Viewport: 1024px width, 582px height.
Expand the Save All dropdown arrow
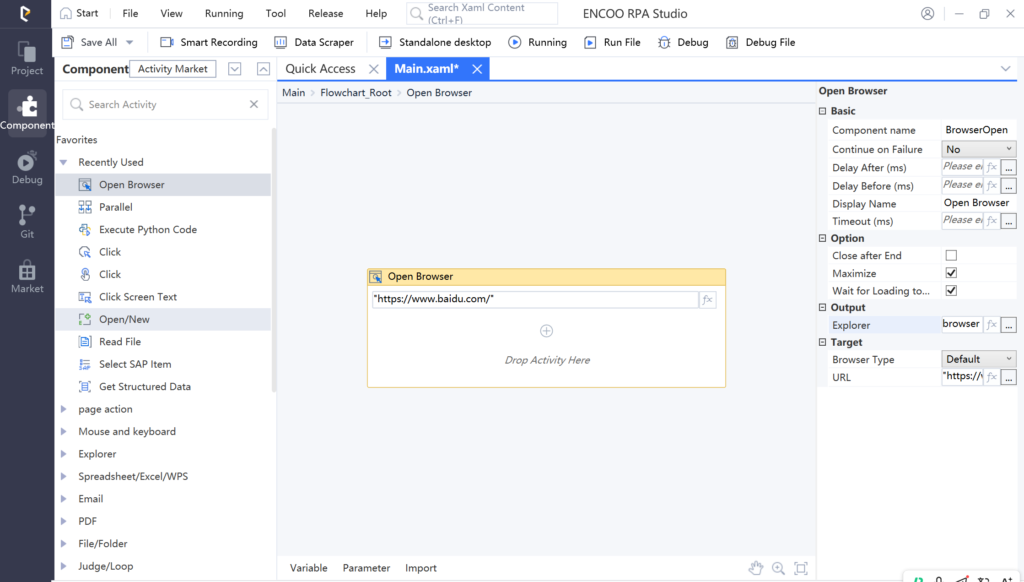coord(129,42)
